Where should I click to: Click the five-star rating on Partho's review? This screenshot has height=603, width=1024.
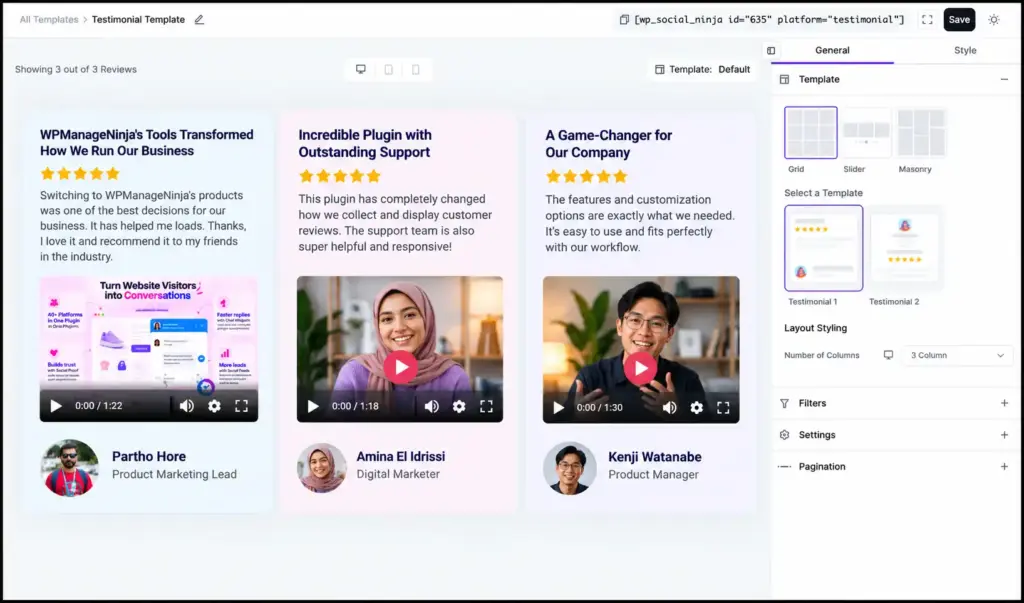[x=80, y=173]
